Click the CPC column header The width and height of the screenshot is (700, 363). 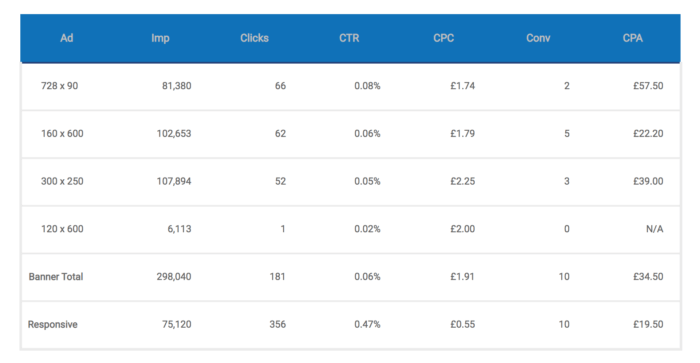(444, 38)
